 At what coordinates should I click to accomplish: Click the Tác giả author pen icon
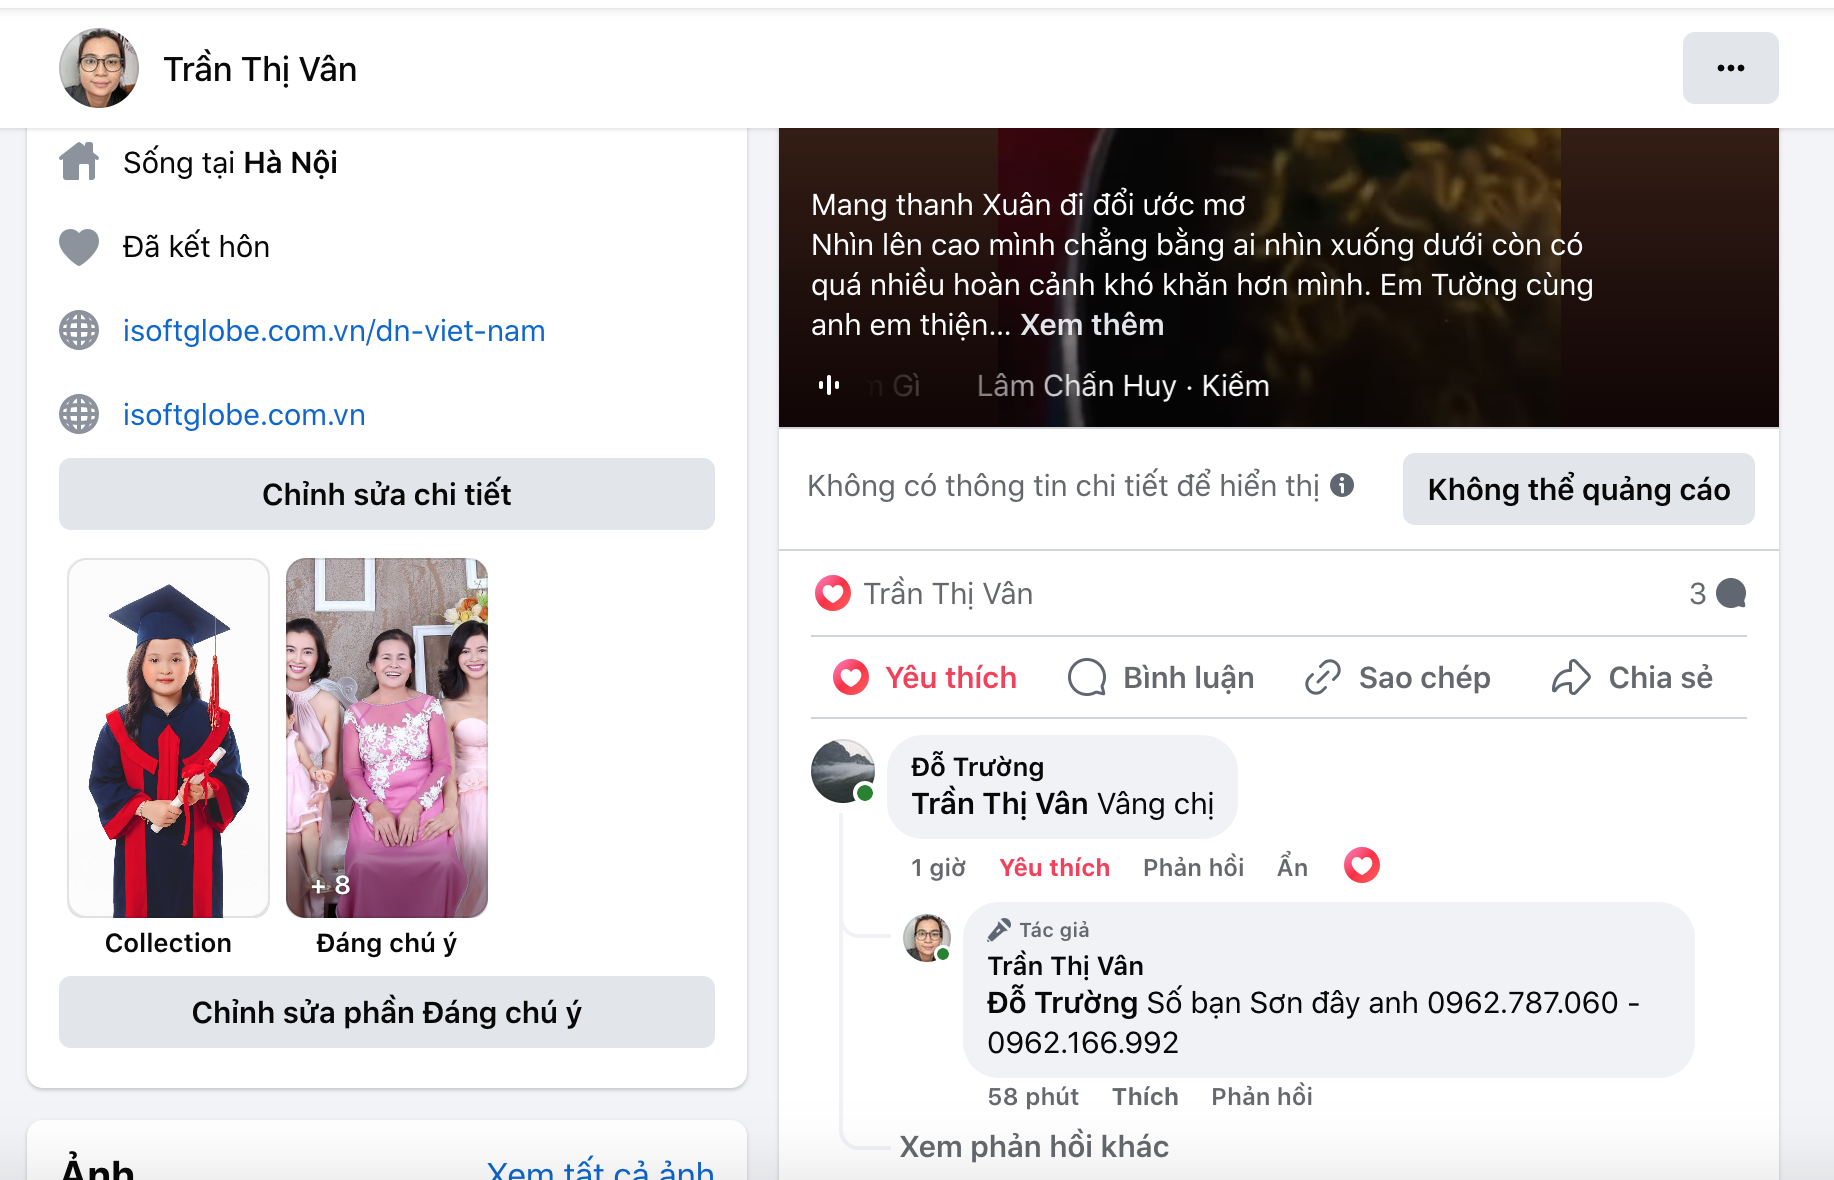click(999, 930)
